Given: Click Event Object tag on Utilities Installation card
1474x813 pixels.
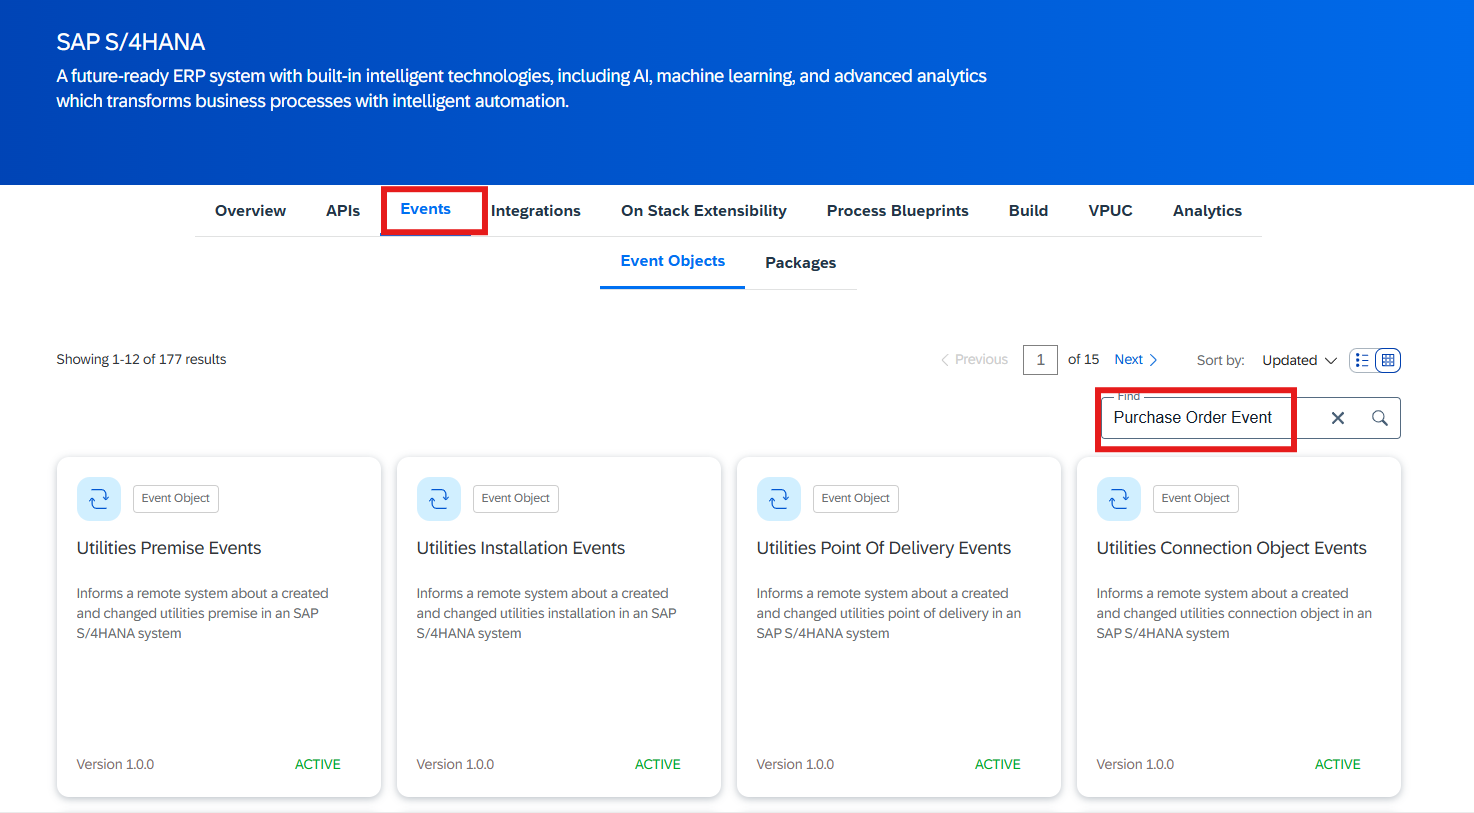Looking at the screenshot, I should tap(516, 498).
